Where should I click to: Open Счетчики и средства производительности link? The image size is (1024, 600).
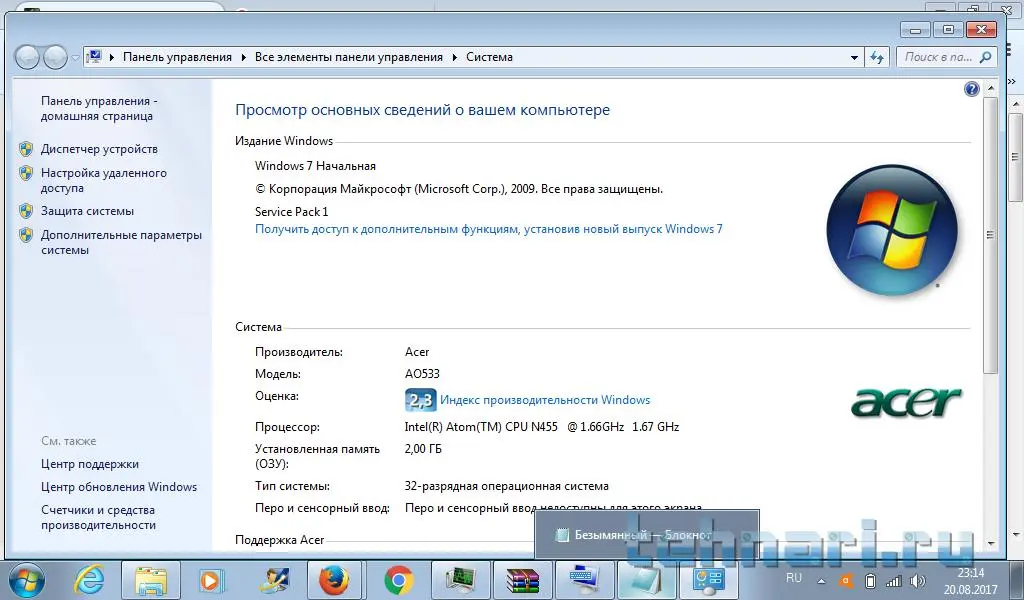98,517
